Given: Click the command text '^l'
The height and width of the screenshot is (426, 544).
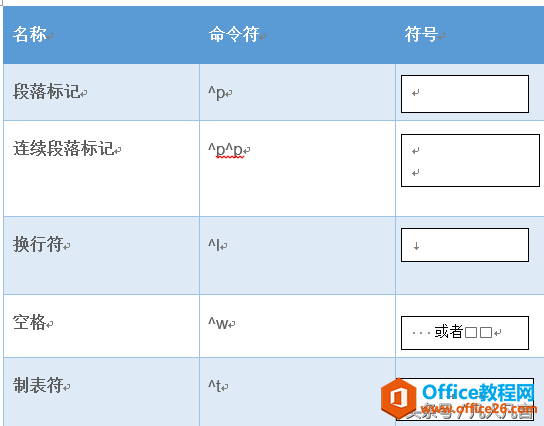Looking at the screenshot, I should coord(214,245).
